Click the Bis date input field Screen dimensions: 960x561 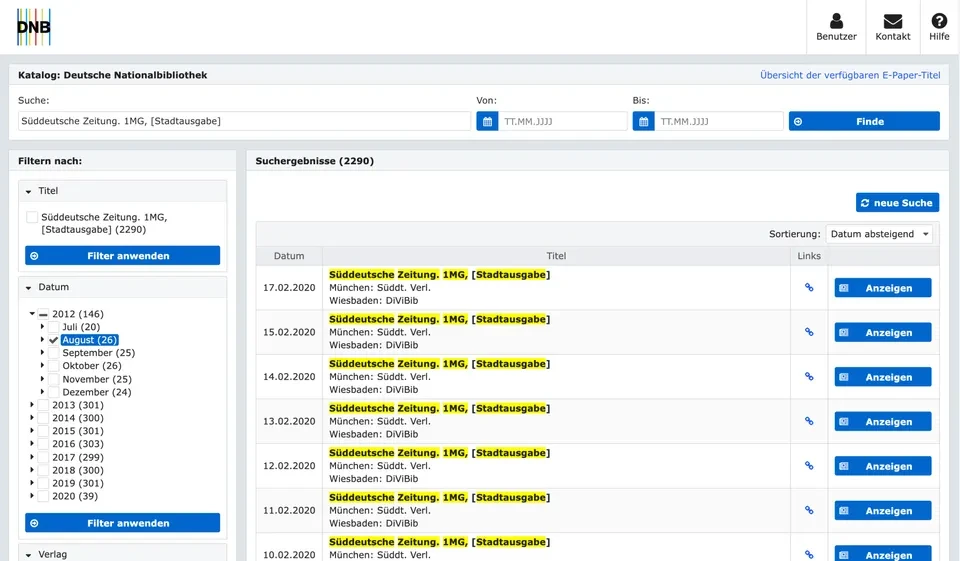click(718, 121)
